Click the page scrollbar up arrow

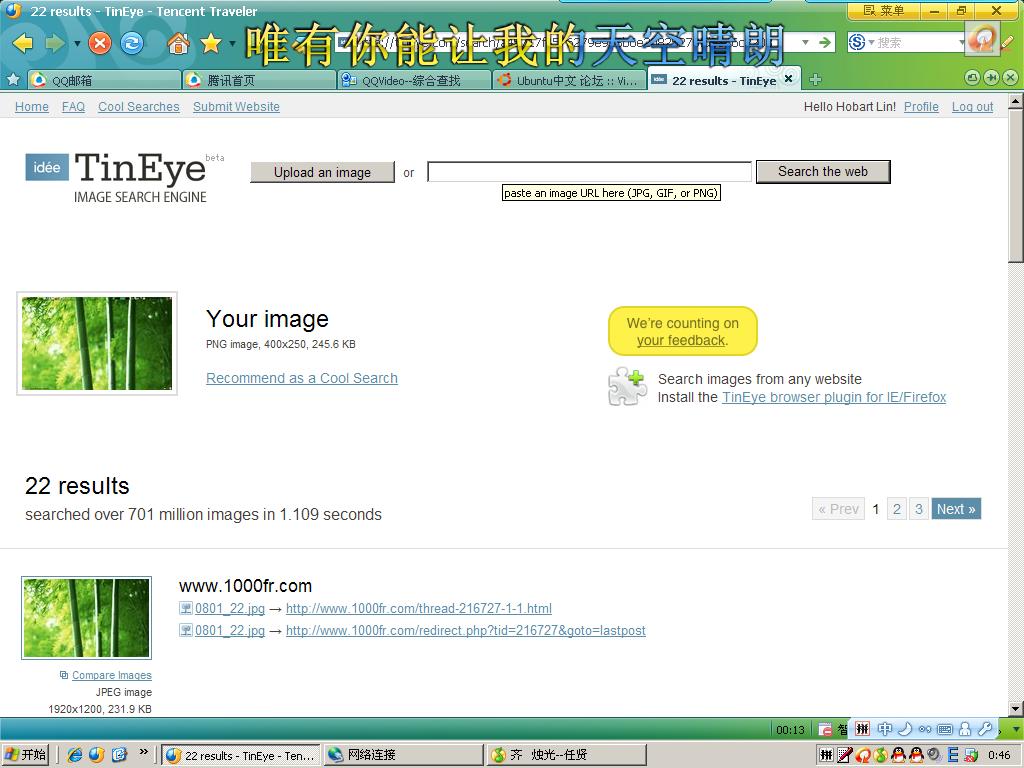point(1016,101)
